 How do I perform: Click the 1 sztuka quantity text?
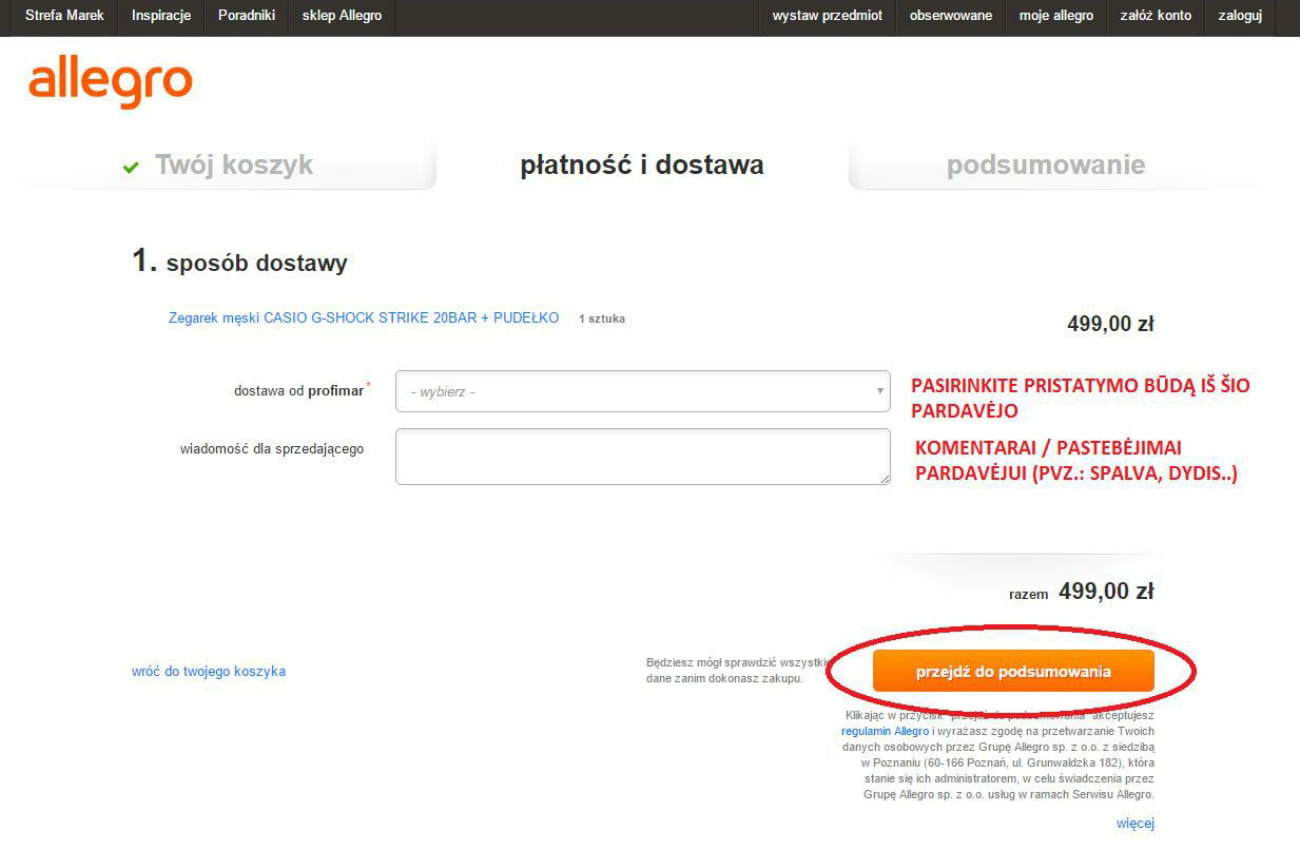[x=602, y=319]
